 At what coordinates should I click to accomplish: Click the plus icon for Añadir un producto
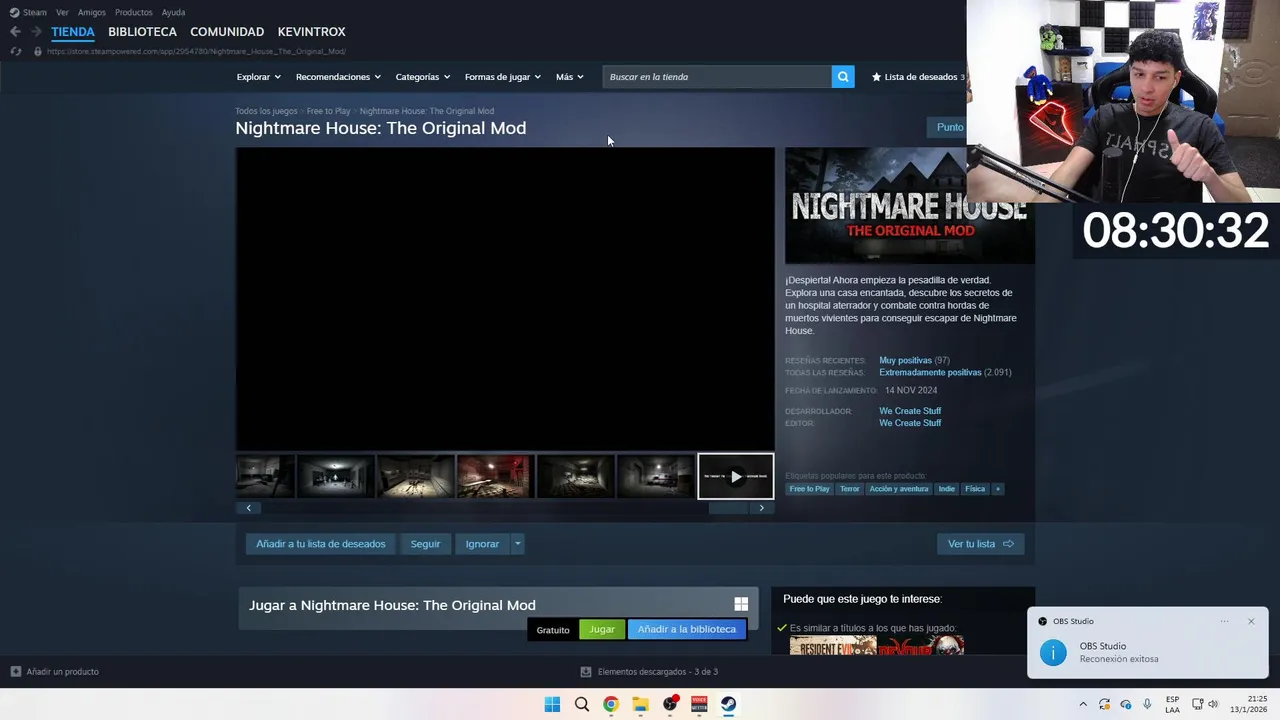coord(15,672)
